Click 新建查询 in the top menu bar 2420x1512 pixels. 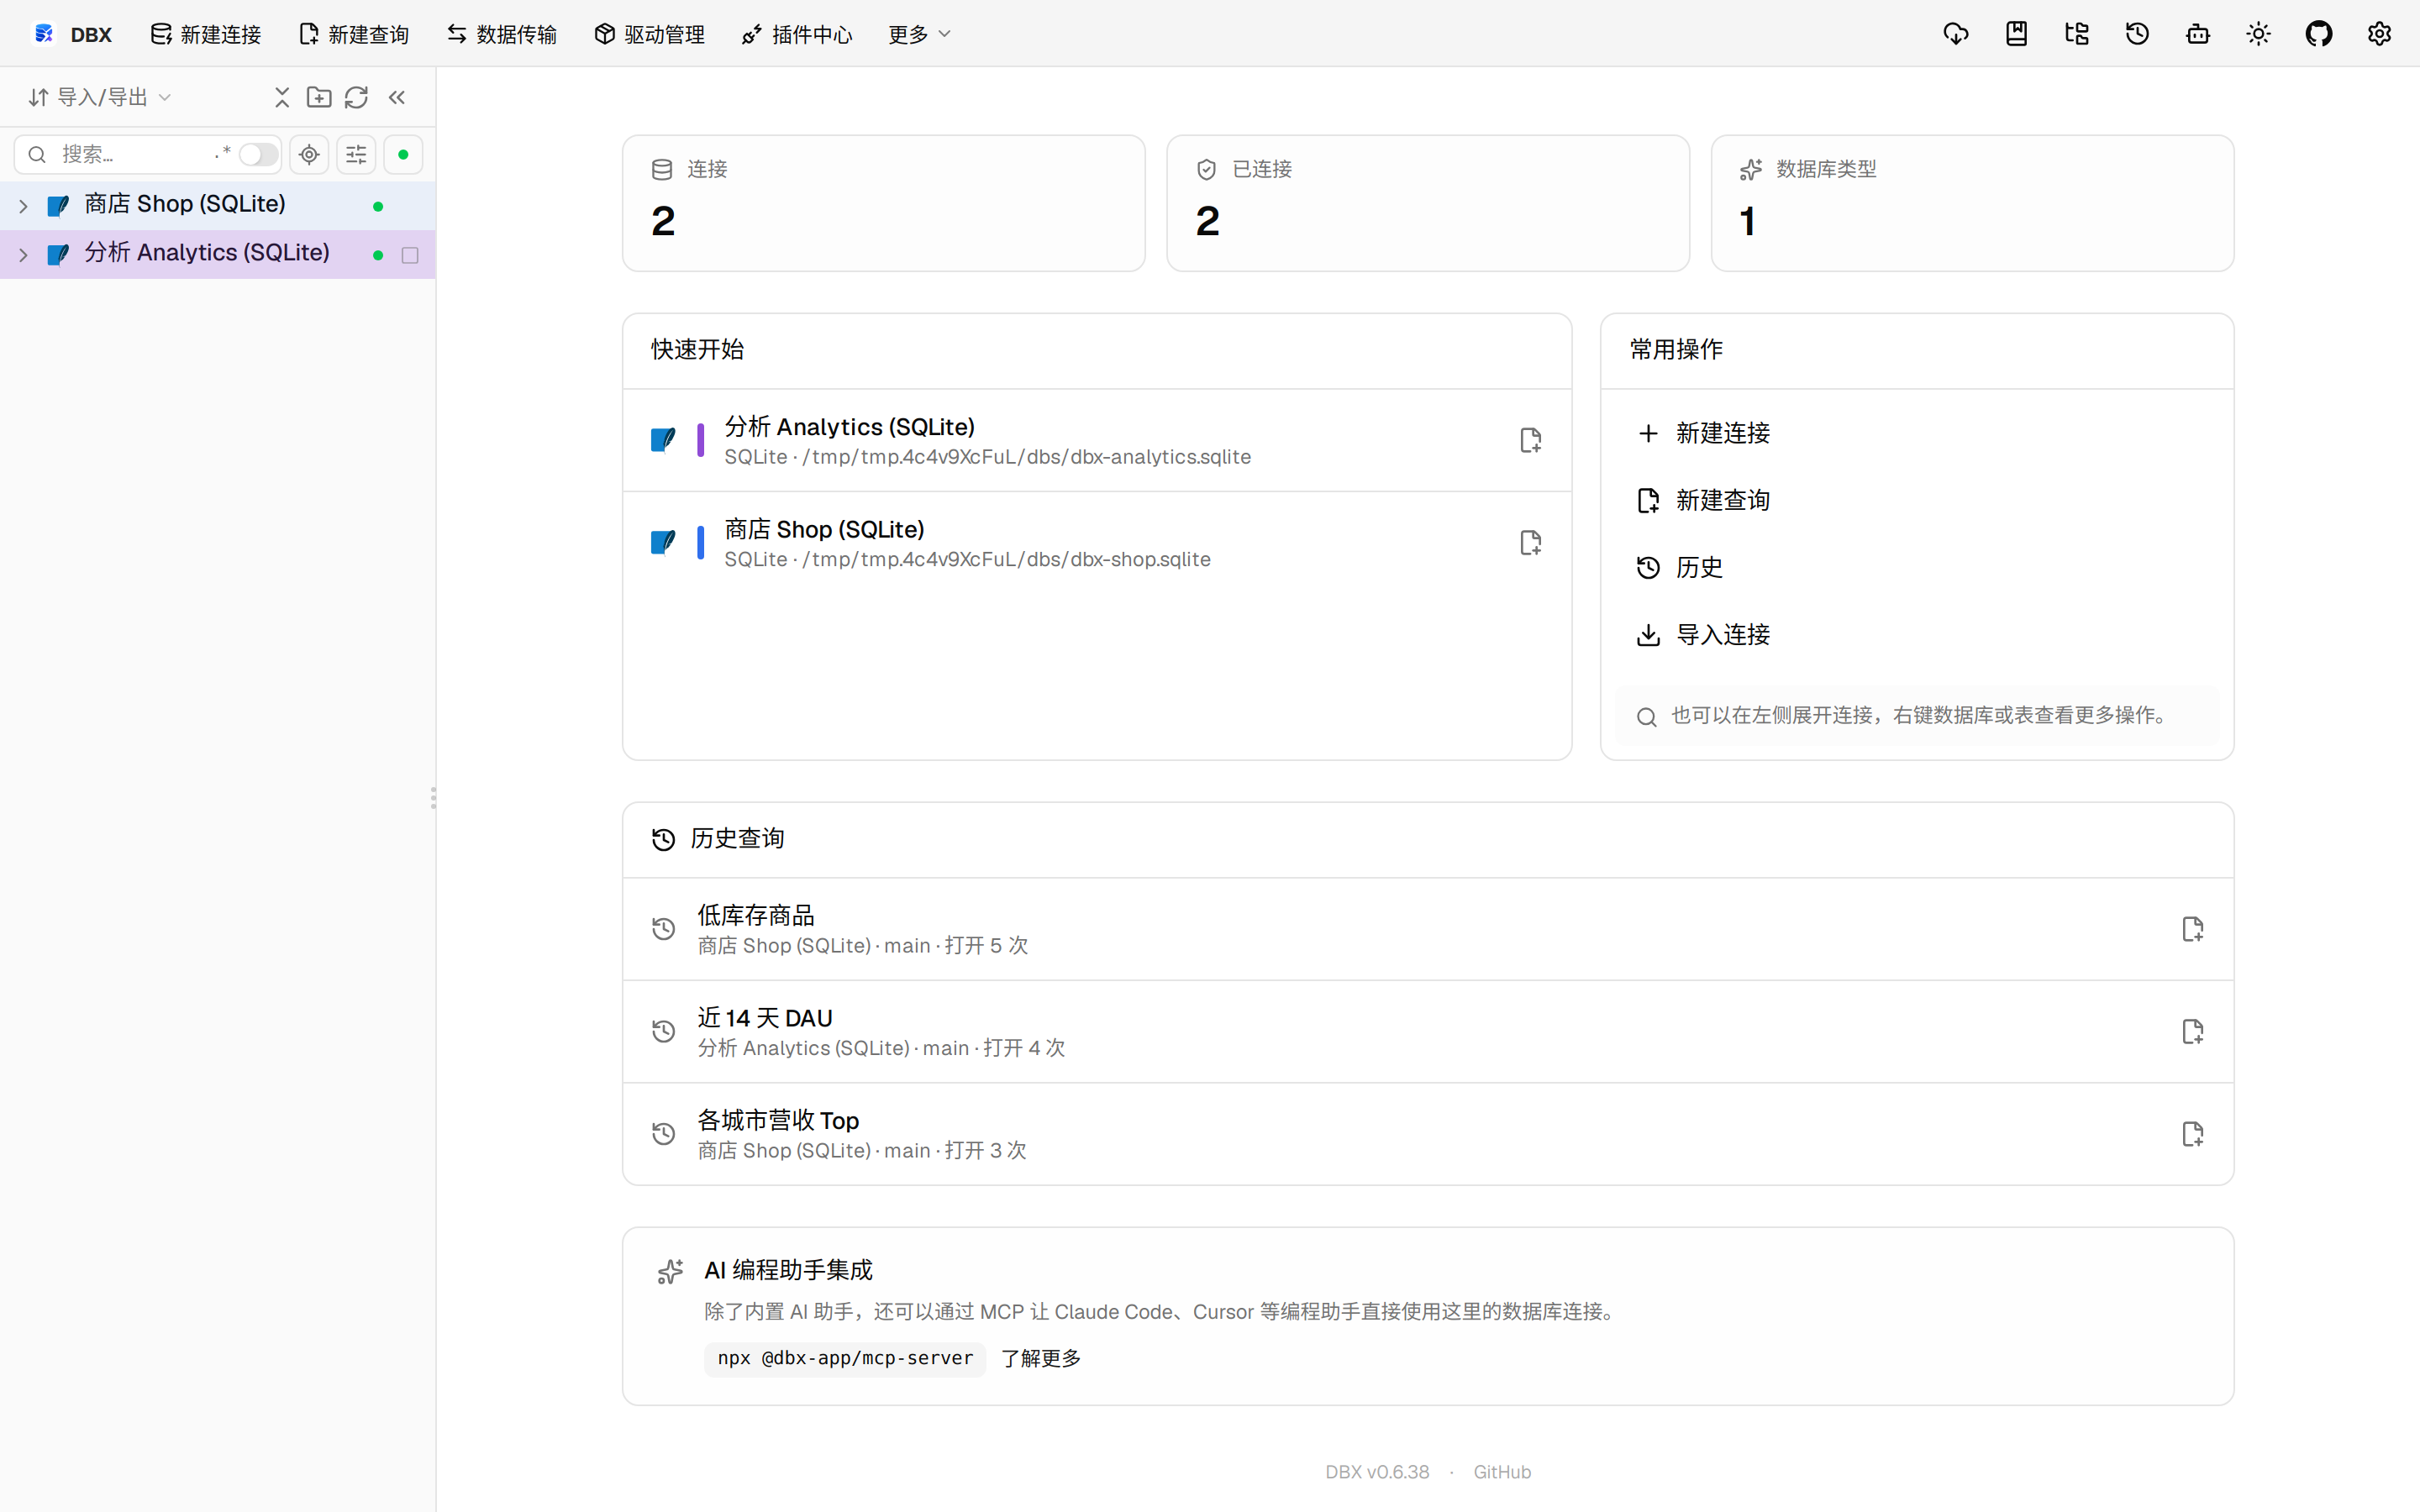354,34
